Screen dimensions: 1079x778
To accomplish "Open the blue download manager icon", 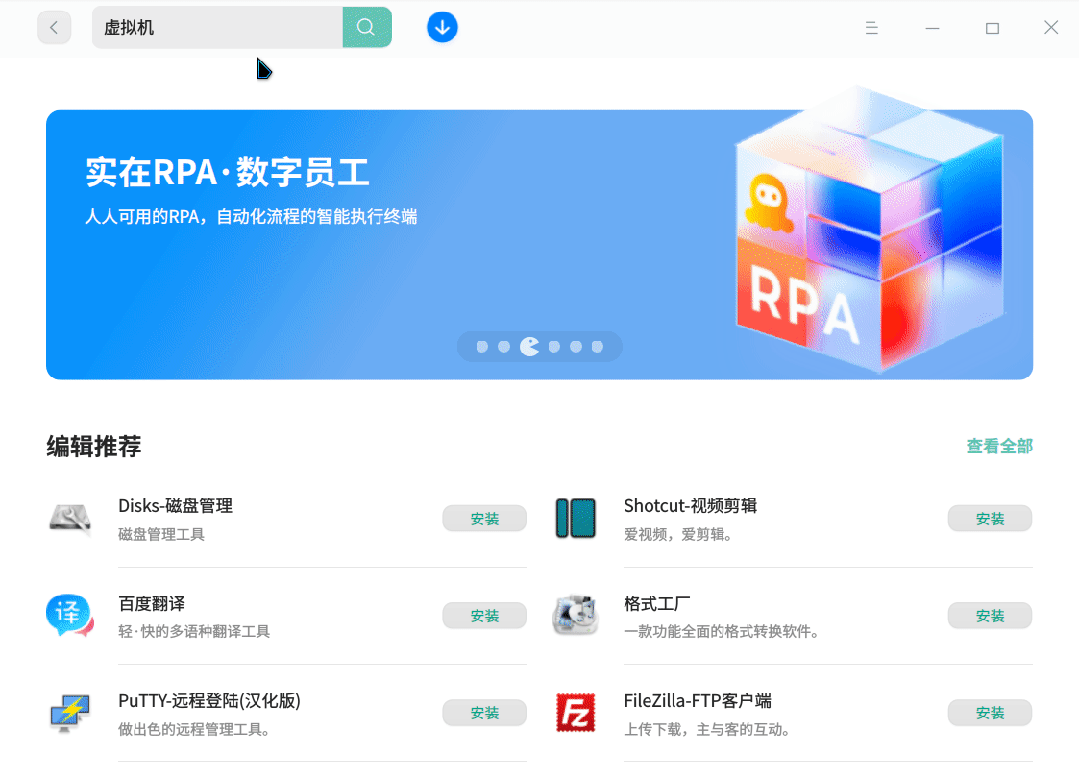I will (x=442, y=28).
